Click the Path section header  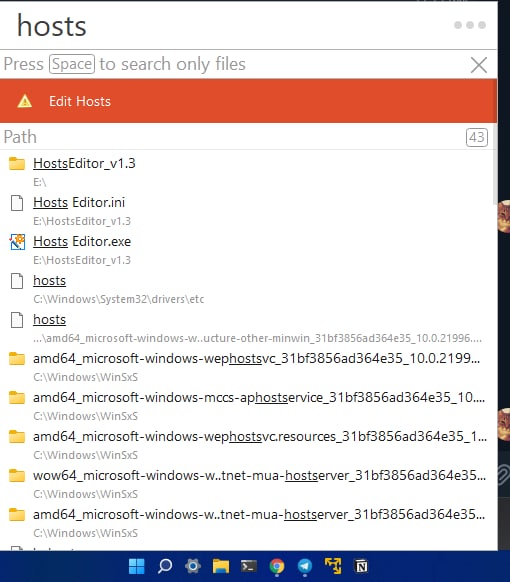click(x=20, y=137)
